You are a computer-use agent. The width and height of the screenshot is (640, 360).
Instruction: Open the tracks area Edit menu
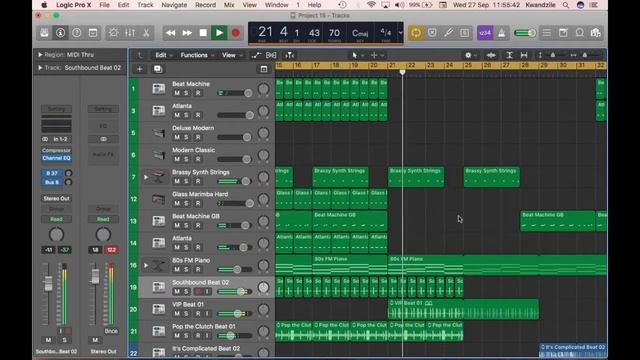point(164,55)
